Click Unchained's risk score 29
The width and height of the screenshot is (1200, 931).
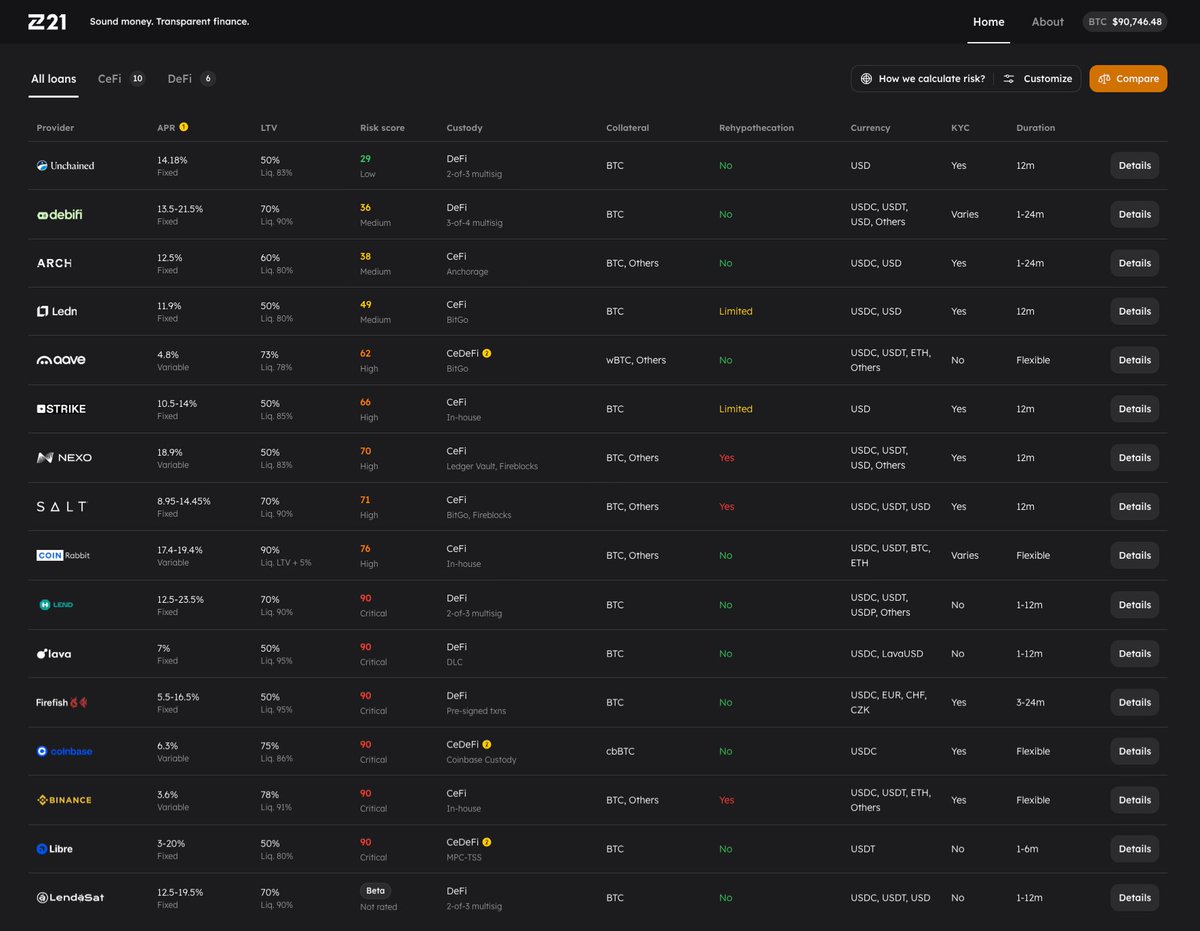pyautogui.click(x=365, y=159)
